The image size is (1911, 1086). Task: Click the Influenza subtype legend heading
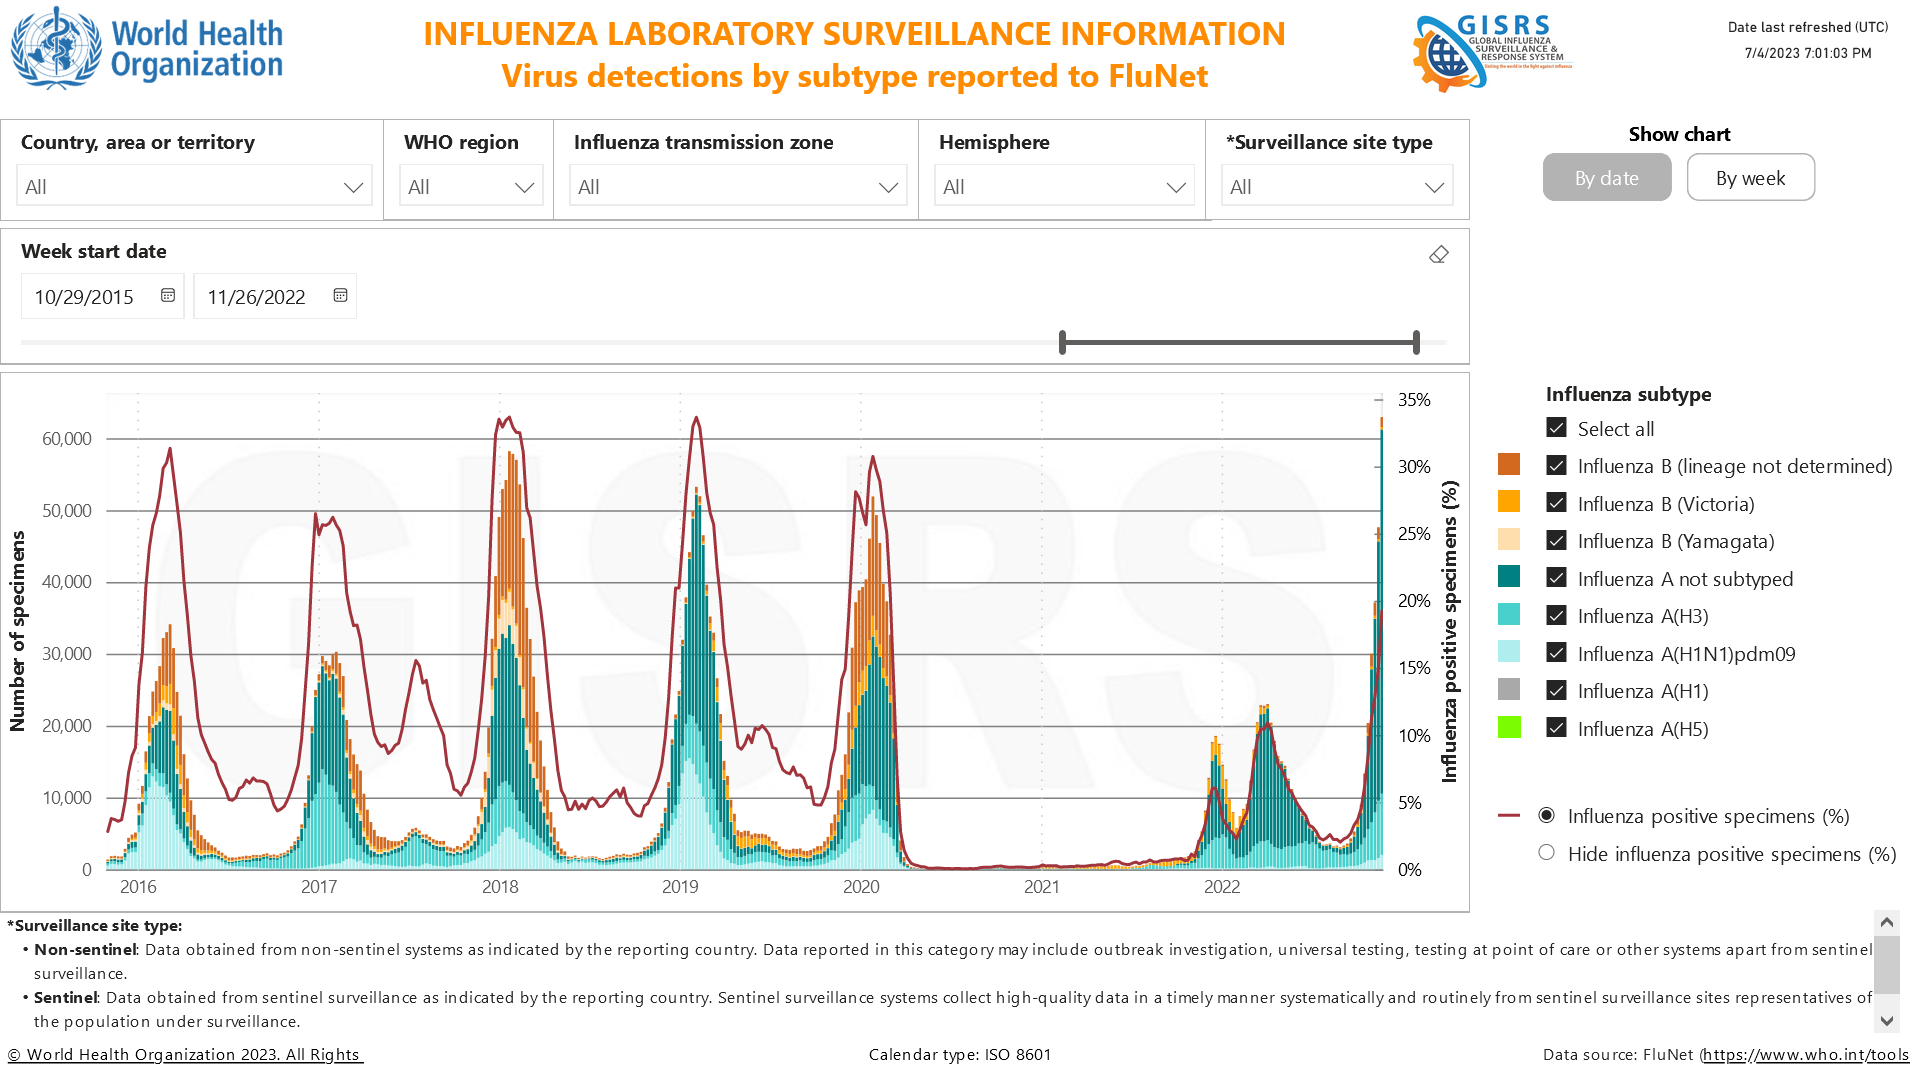[x=1628, y=394]
